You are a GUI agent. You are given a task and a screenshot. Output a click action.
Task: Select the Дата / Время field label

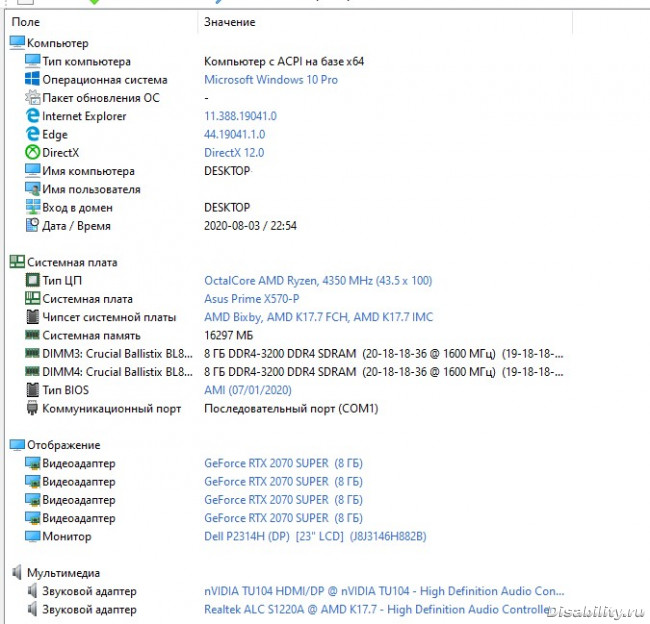77,226
